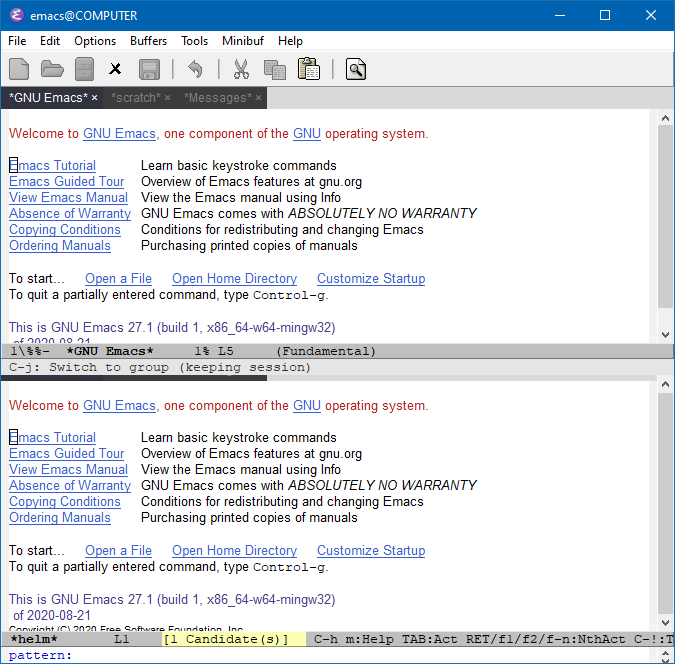The height and width of the screenshot is (664, 675).
Task: Follow GNU operating system link in upper window
Action: tap(307, 133)
